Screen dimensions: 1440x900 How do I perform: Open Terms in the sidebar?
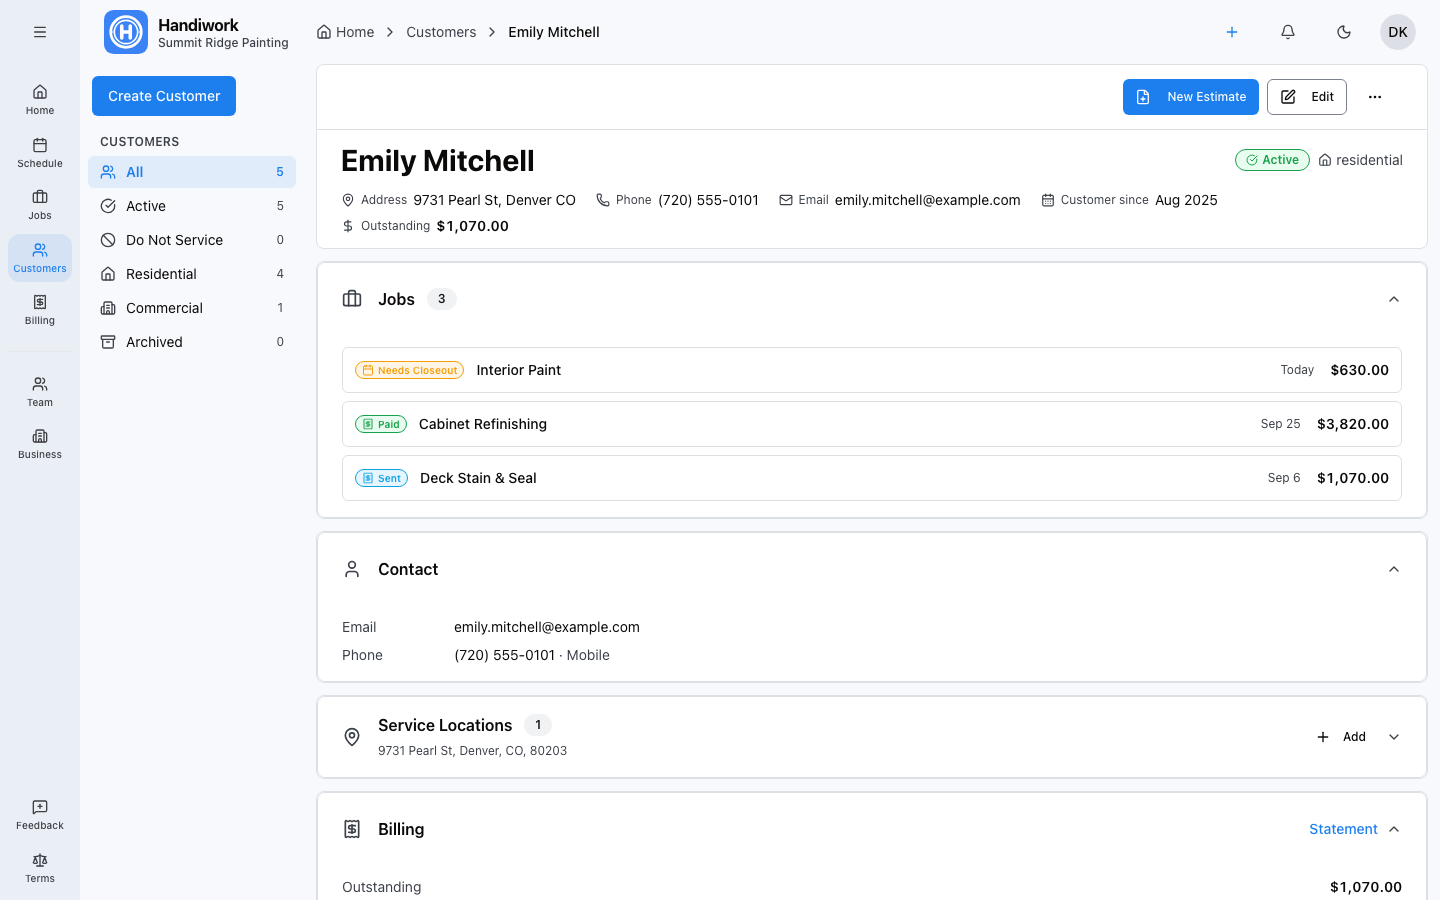(40, 867)
